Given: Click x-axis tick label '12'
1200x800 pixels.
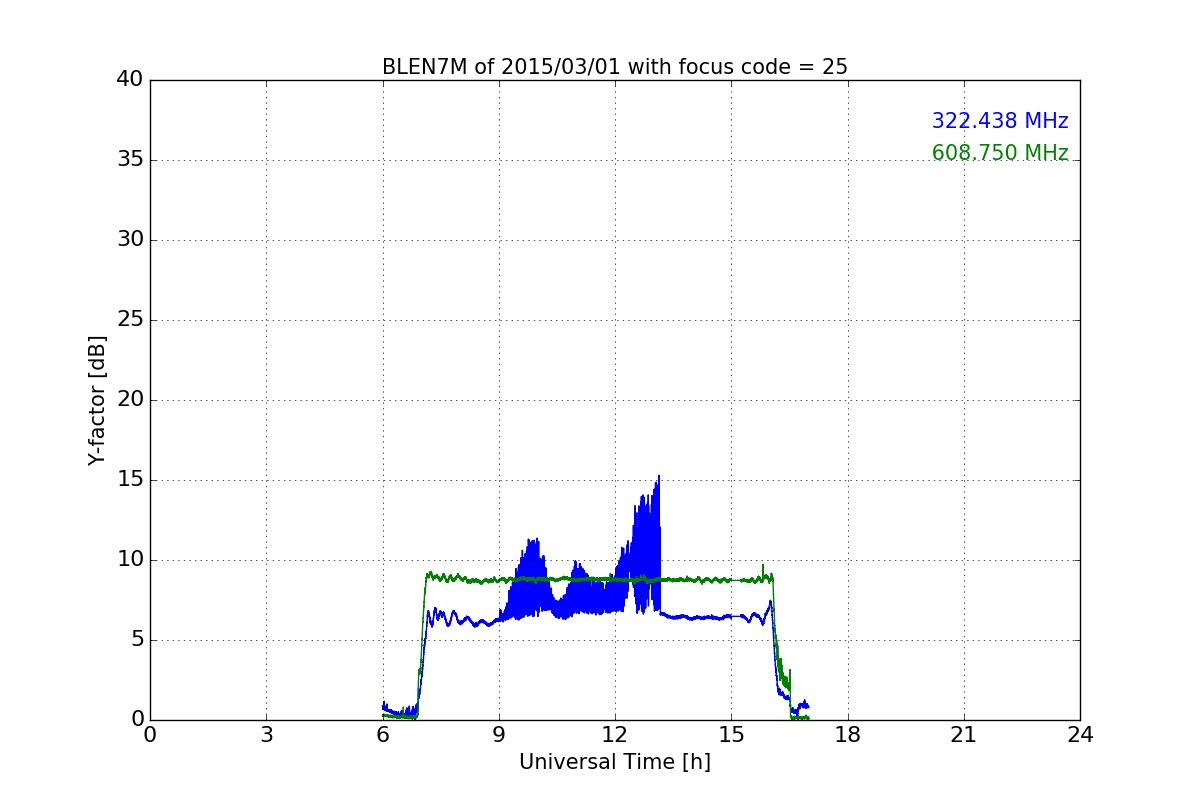Looking at the screenshot, I should pyautogui.click(x=615, y=734).
